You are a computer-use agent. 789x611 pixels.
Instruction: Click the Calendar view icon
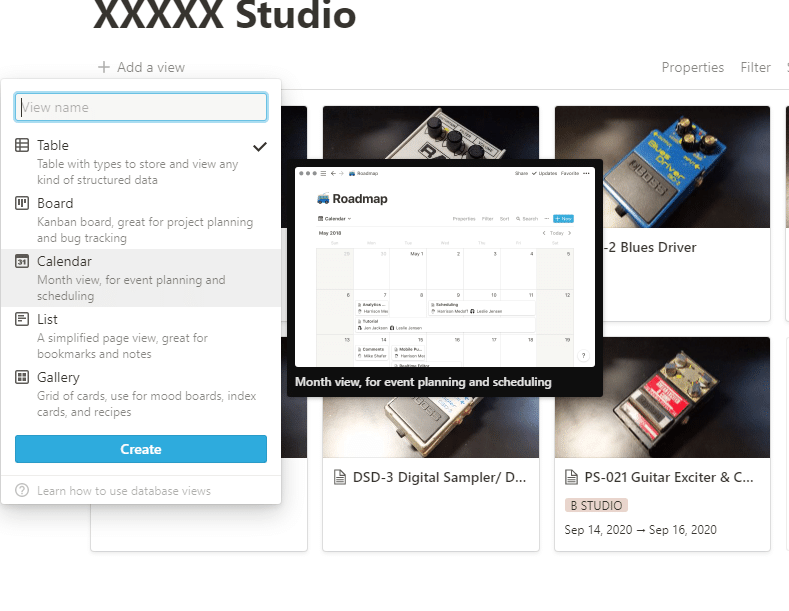point(22,261)
